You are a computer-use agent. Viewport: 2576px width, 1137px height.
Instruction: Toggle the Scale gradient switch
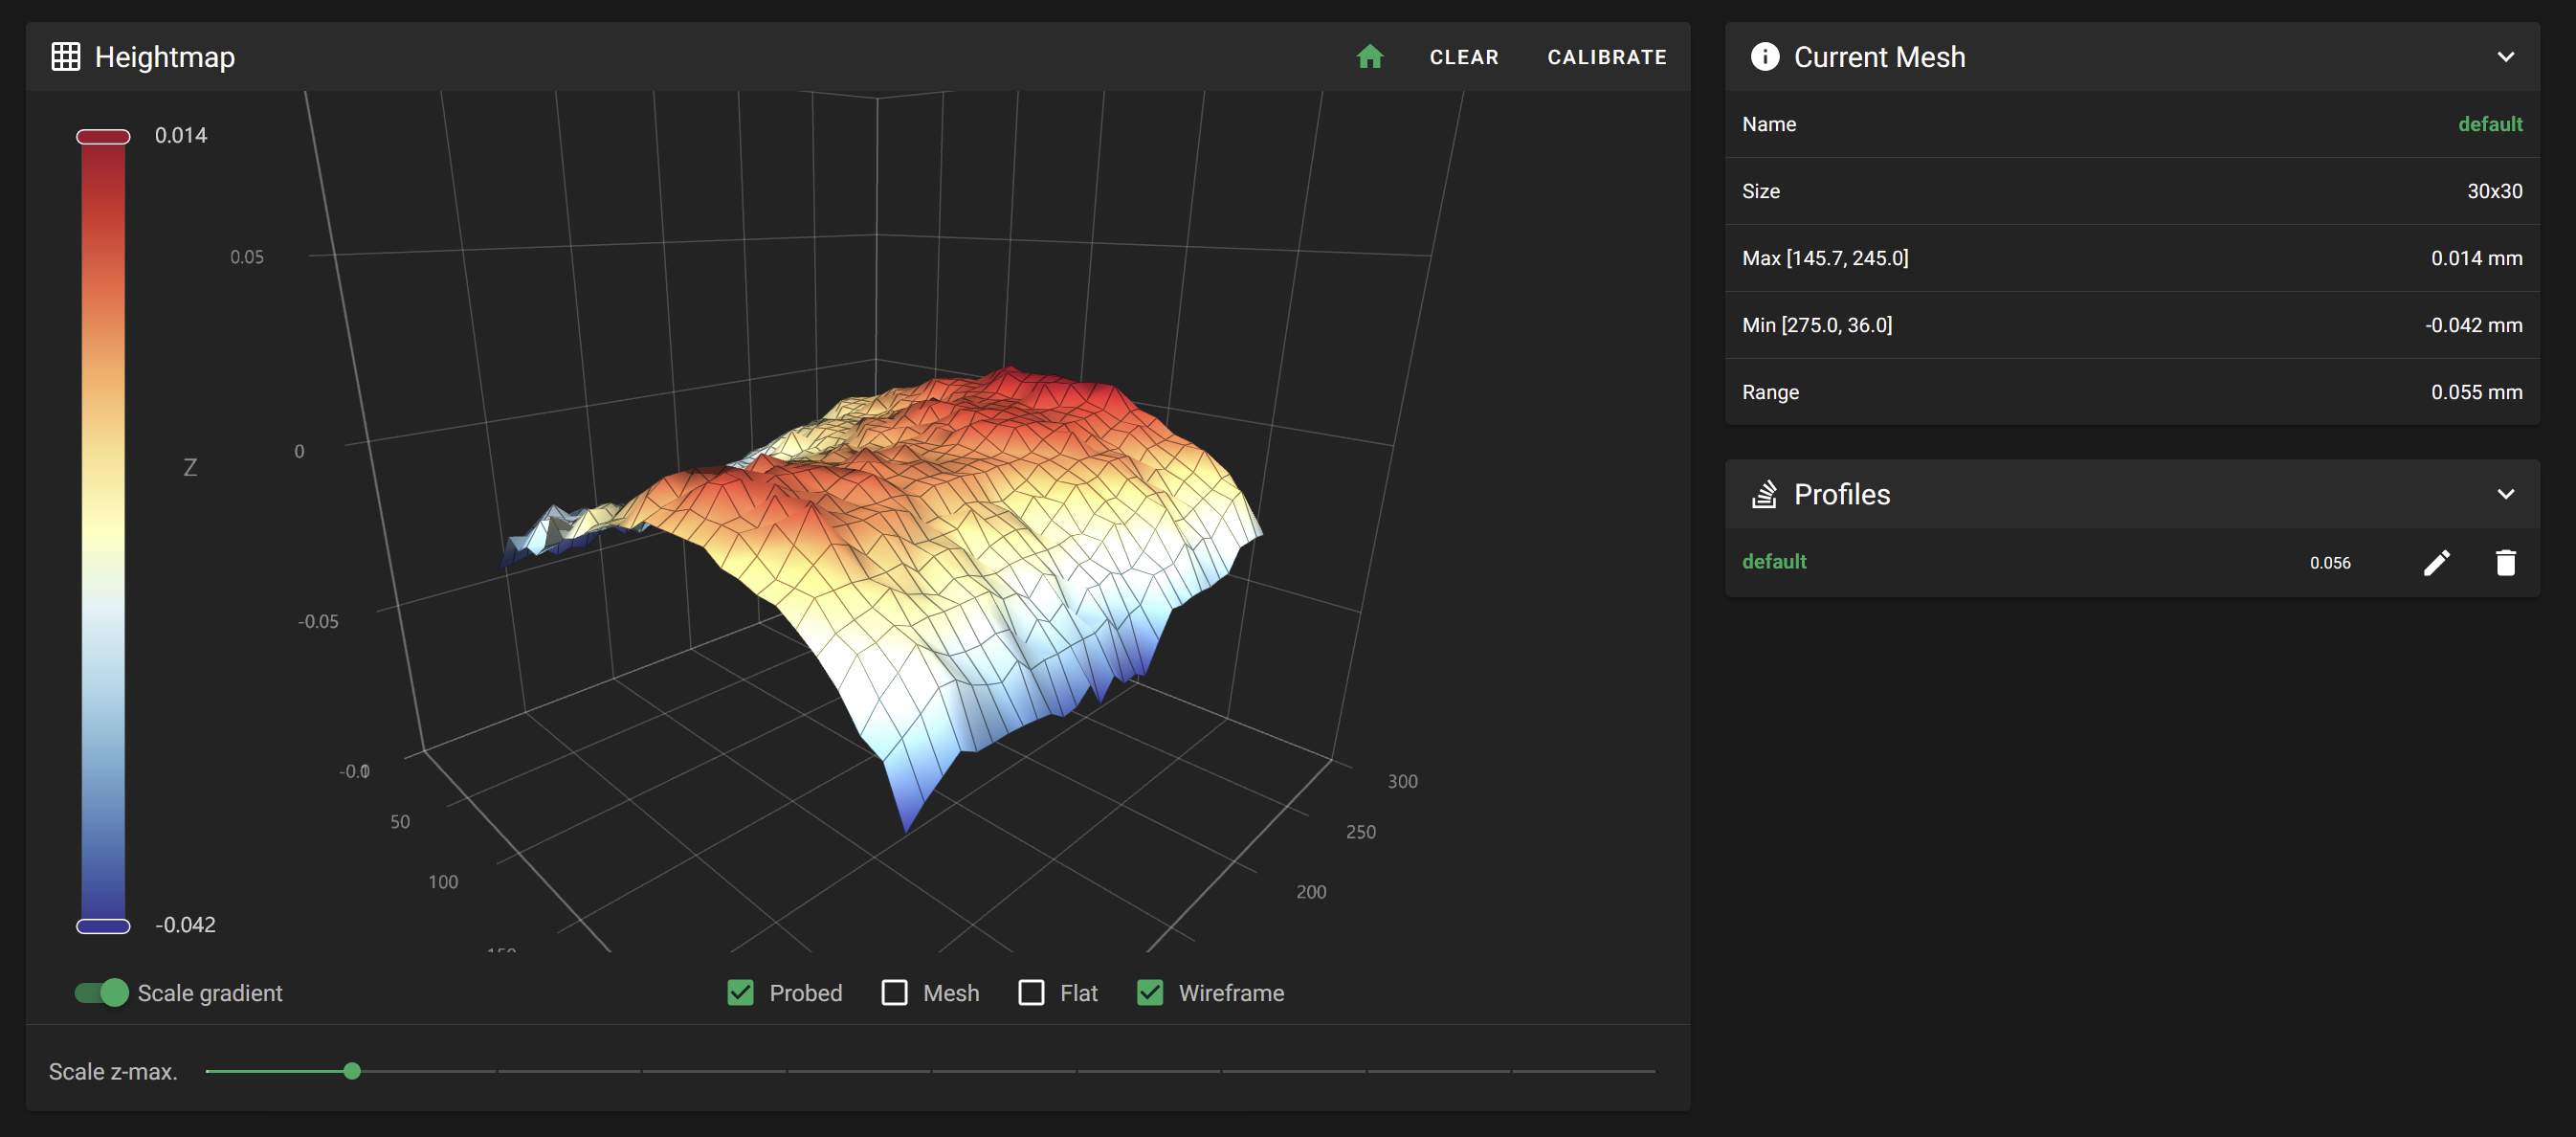(x=102, y=992)
